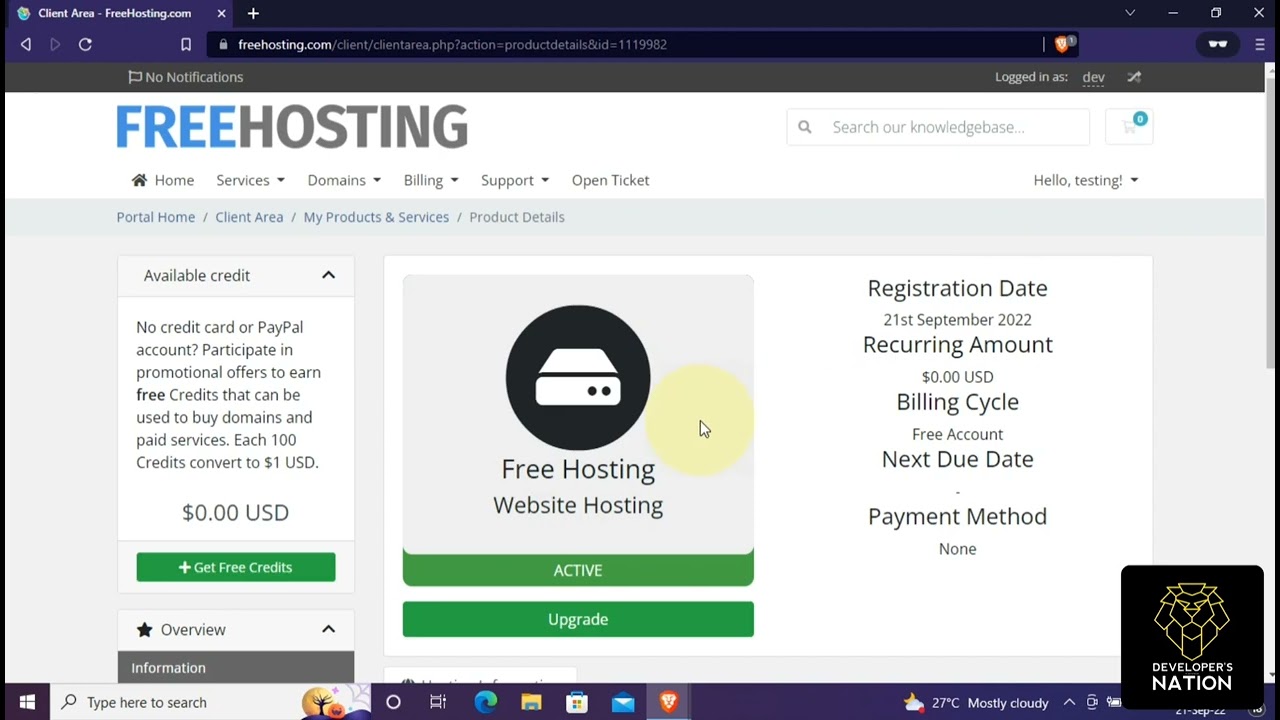
Task: Open the Brave wallet glasses icon
Action: tap(1217, 44)
